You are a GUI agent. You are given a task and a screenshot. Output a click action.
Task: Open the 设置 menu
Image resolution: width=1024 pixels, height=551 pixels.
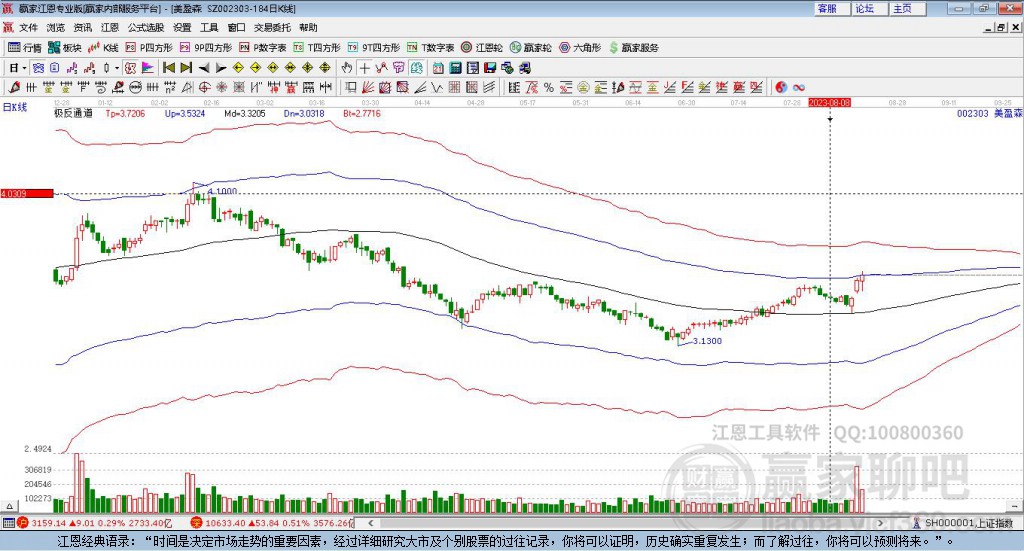pyautogui.click(x=182, y=27)
